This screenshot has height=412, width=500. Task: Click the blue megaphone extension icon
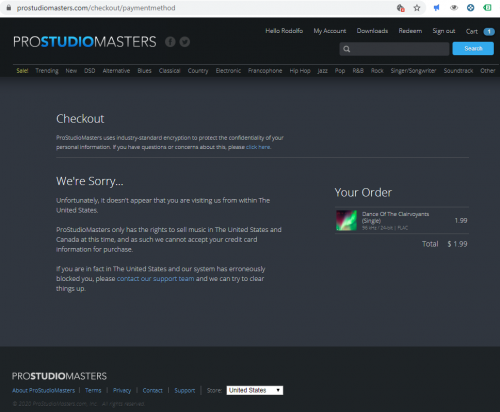pos(436,8)
